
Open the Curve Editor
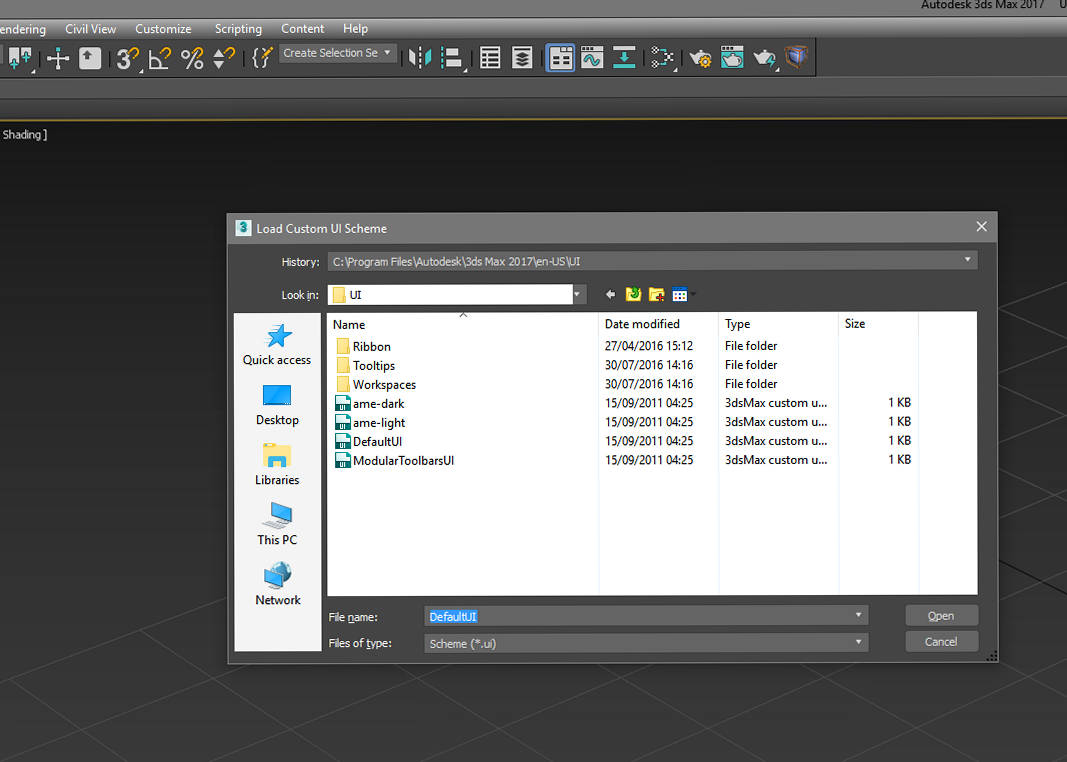coord(592,58)
